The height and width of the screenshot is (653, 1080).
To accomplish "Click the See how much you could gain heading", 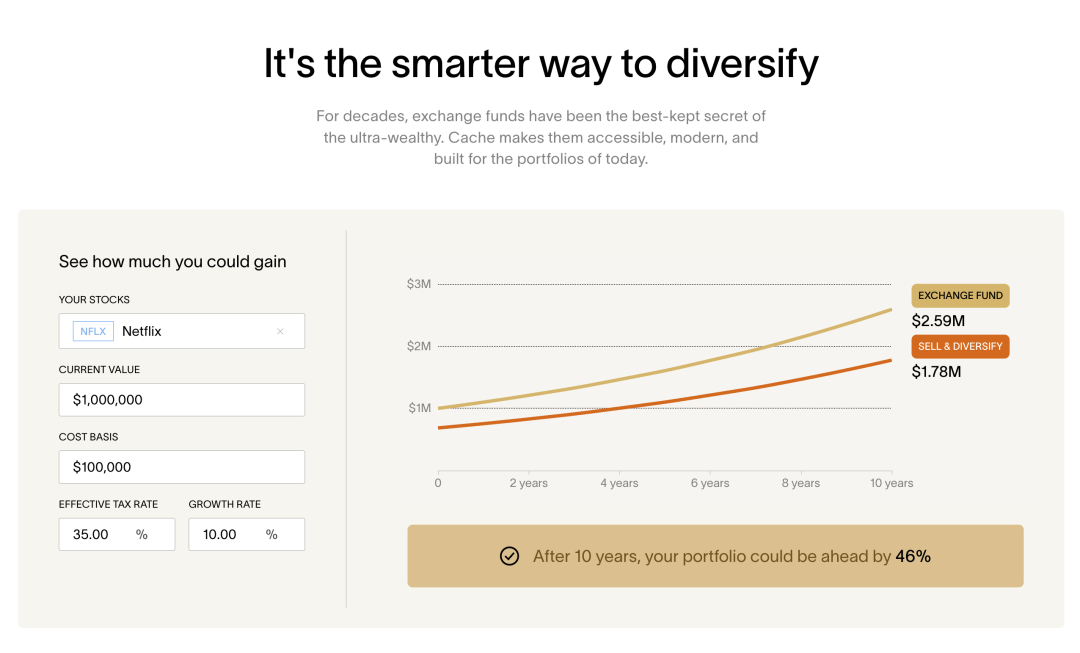I will 173,262.
